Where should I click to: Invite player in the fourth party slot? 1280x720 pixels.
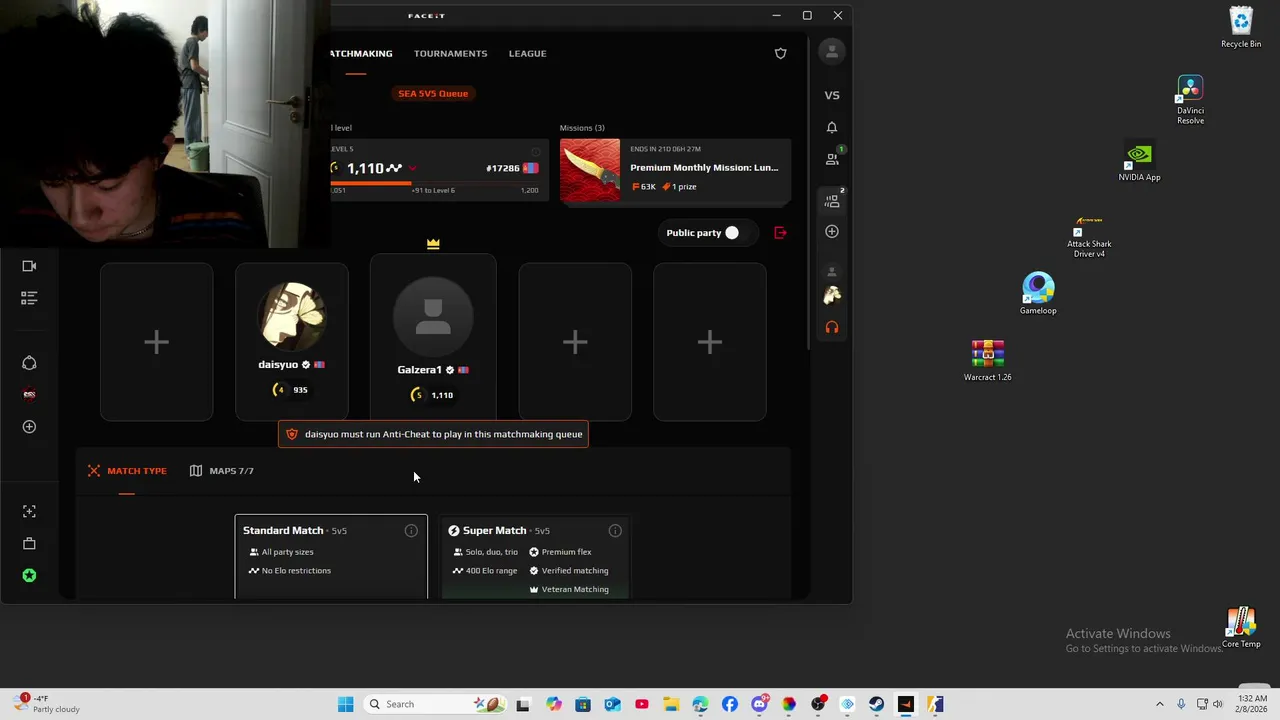click(x=575, y=341)
